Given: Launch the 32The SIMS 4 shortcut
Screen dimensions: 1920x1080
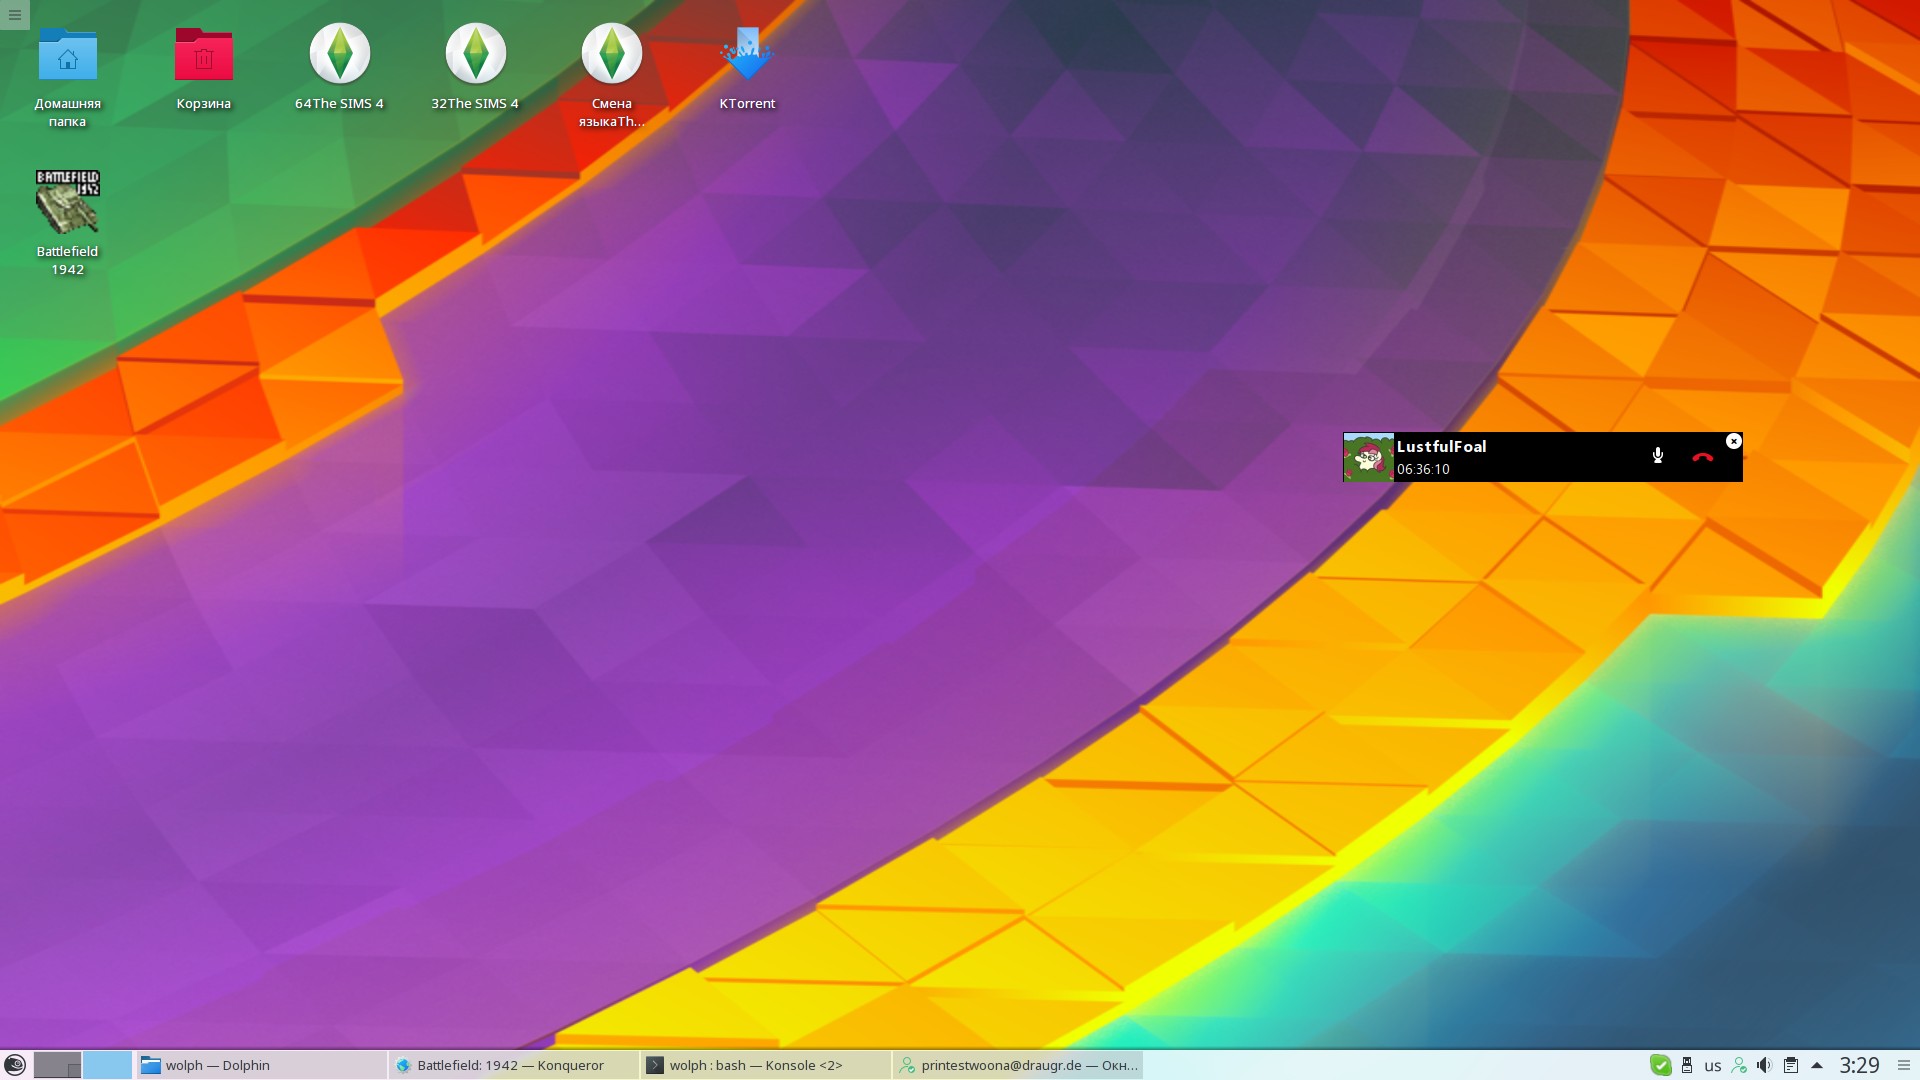Looking at the screenshot, I should pos(476,68).
